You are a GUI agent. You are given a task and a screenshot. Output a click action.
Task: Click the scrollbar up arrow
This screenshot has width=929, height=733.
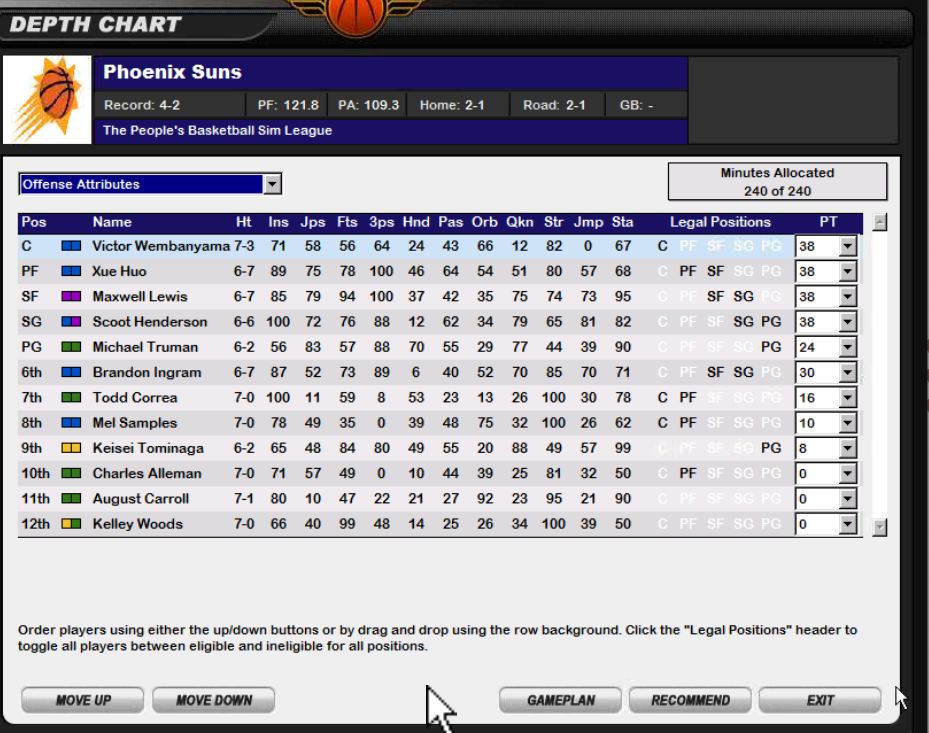[x=879, y=221]
